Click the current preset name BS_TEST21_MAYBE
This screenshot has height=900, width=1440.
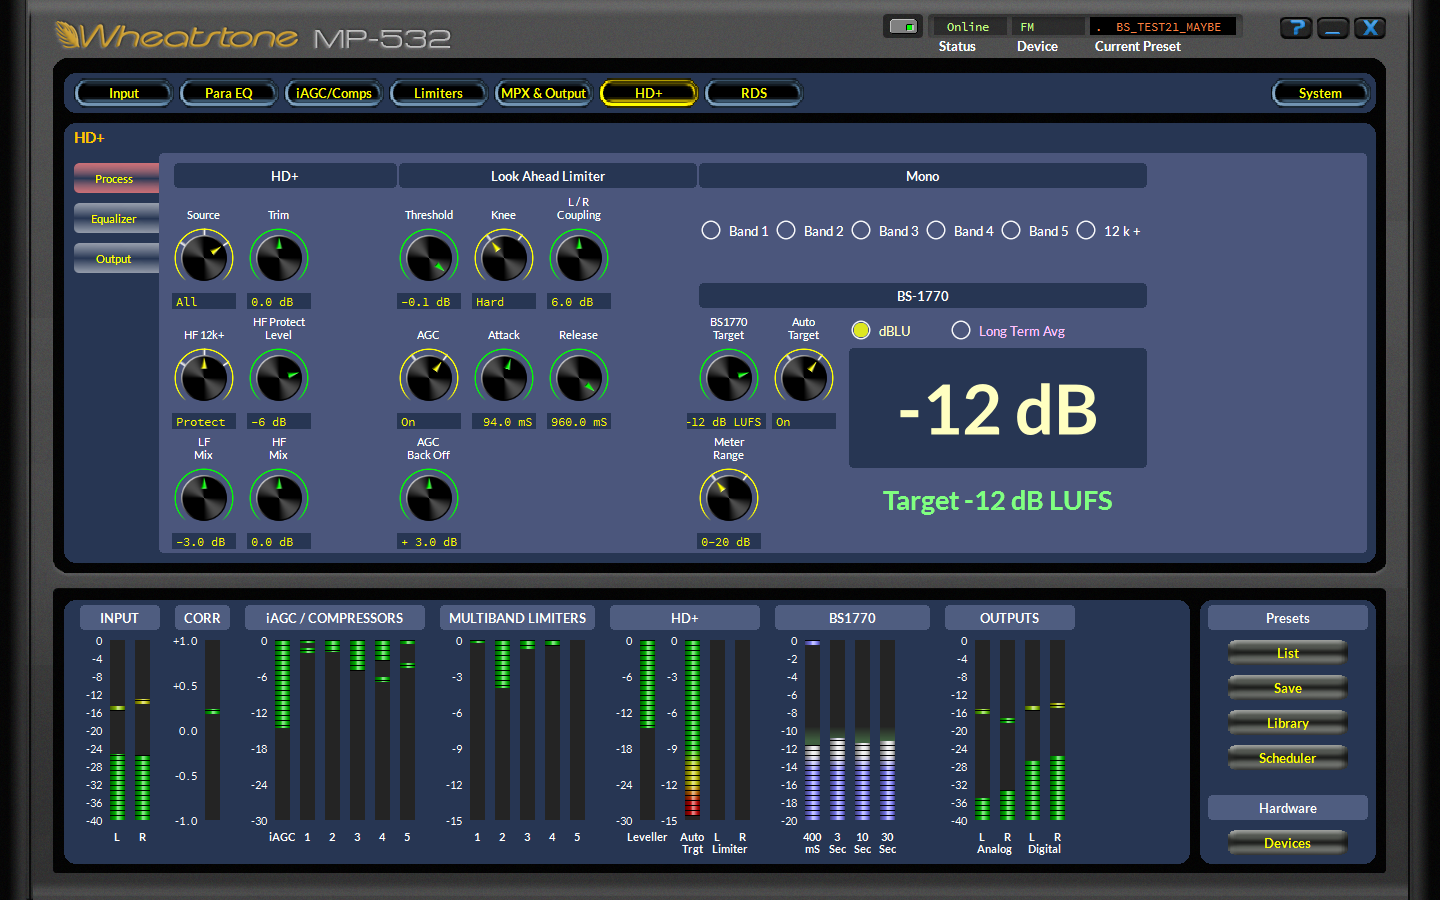click(1163, 27)
